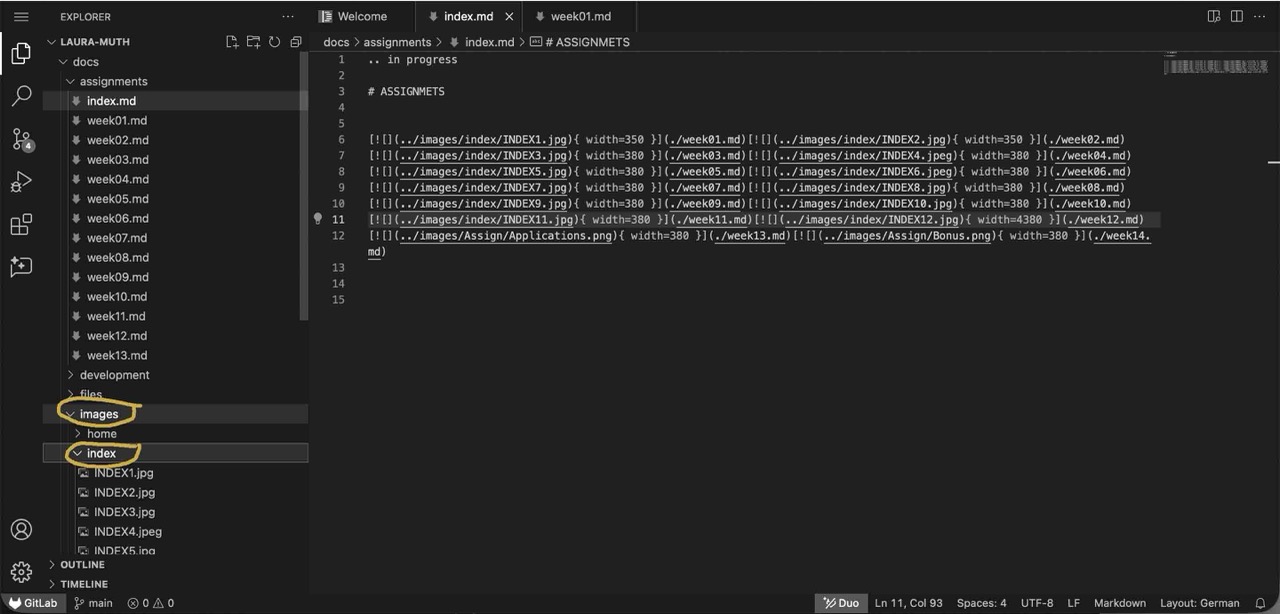1280x614 pixels.
Task: Click the New File icon in Explorer
Action: tap(232, 42)
